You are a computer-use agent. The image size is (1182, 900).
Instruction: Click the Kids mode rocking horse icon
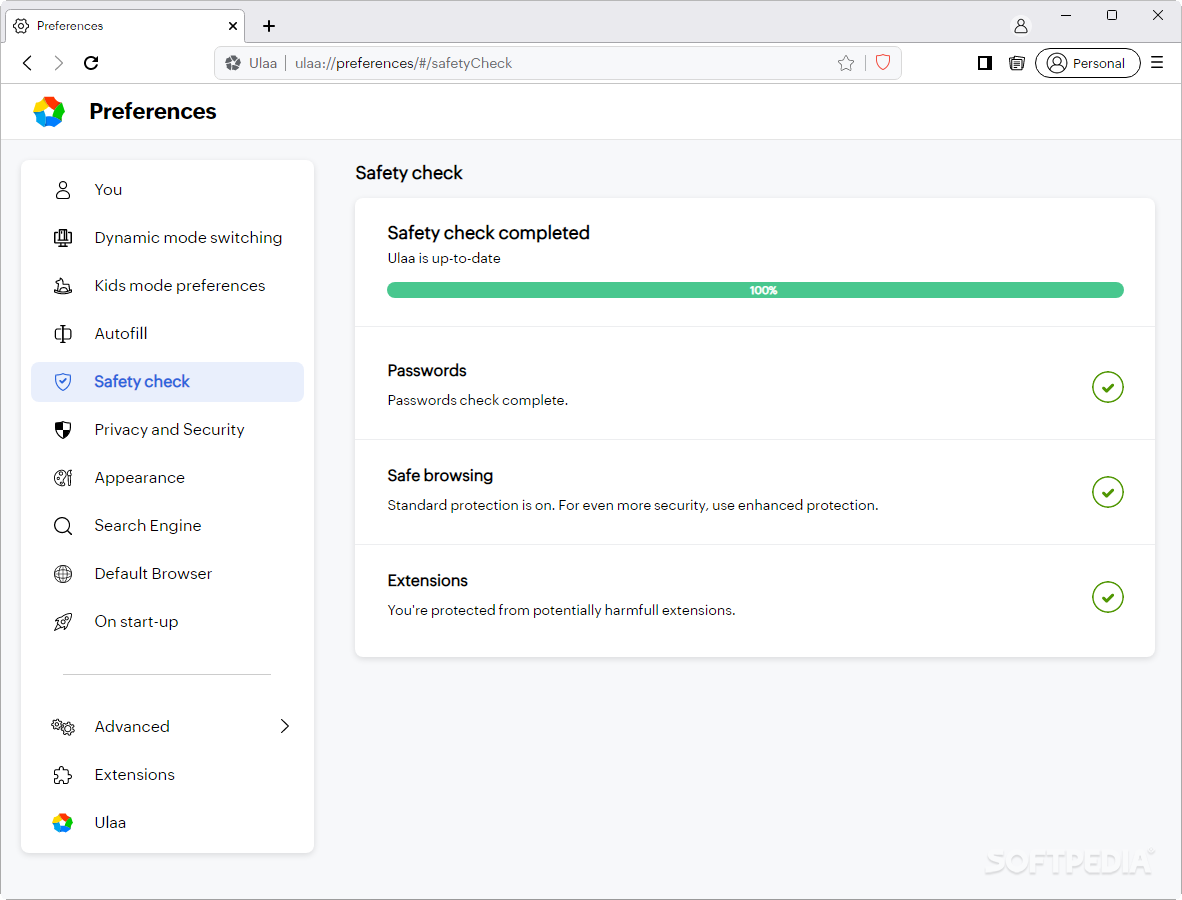[63, 286]
